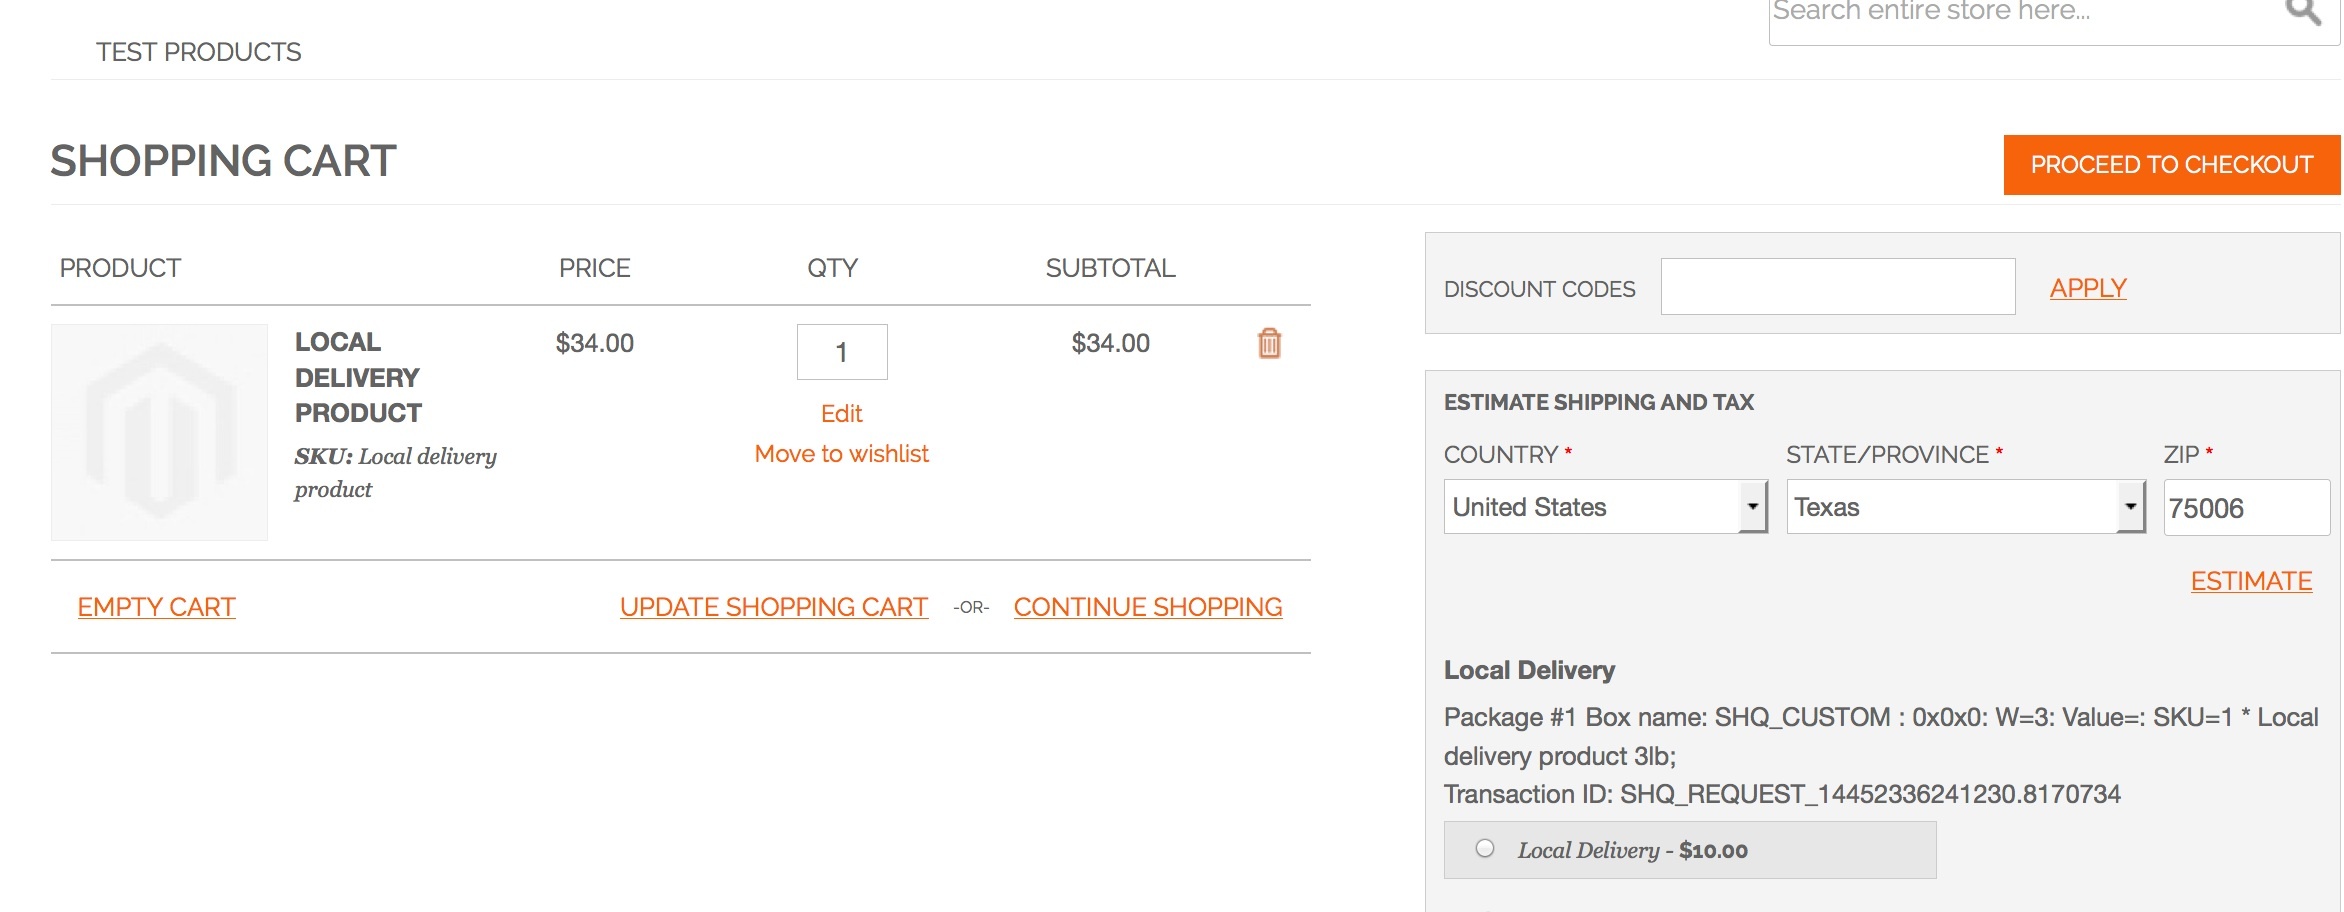This screenshot has width=2344, height=912.
Task: Click the Estimate shipping link
Action: coord(2250,581)
